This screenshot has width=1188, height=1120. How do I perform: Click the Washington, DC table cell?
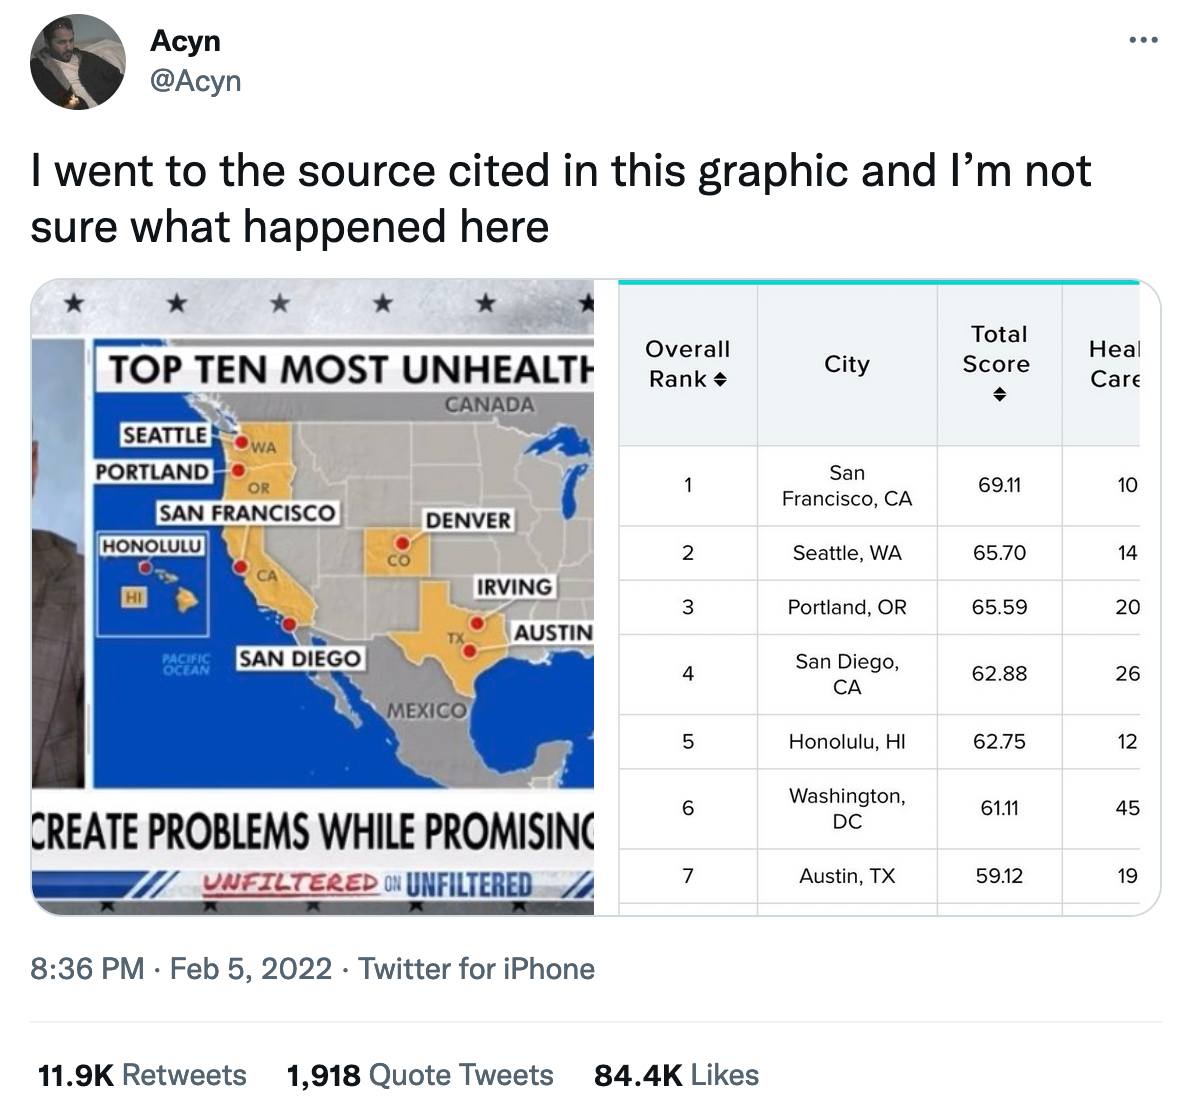pyautogui.click(x=846, y=808)
